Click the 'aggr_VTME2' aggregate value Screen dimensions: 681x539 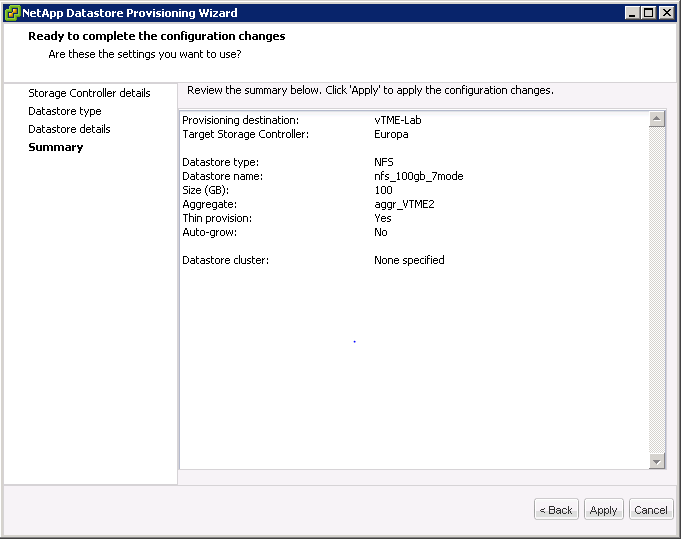pos(404,204)
